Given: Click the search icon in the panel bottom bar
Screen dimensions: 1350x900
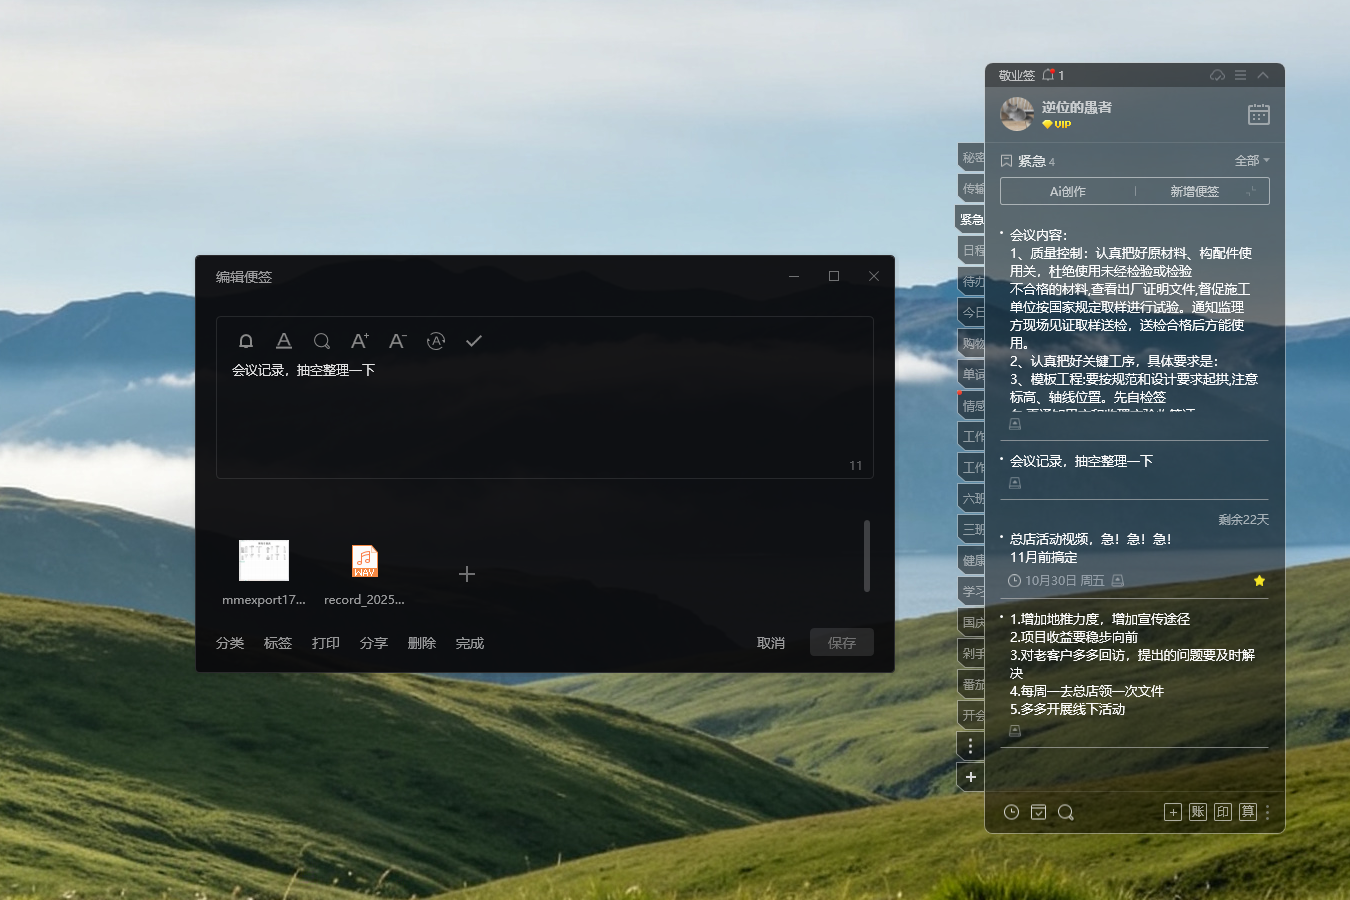Looking at the screenshot, I should click(1066, 812).
